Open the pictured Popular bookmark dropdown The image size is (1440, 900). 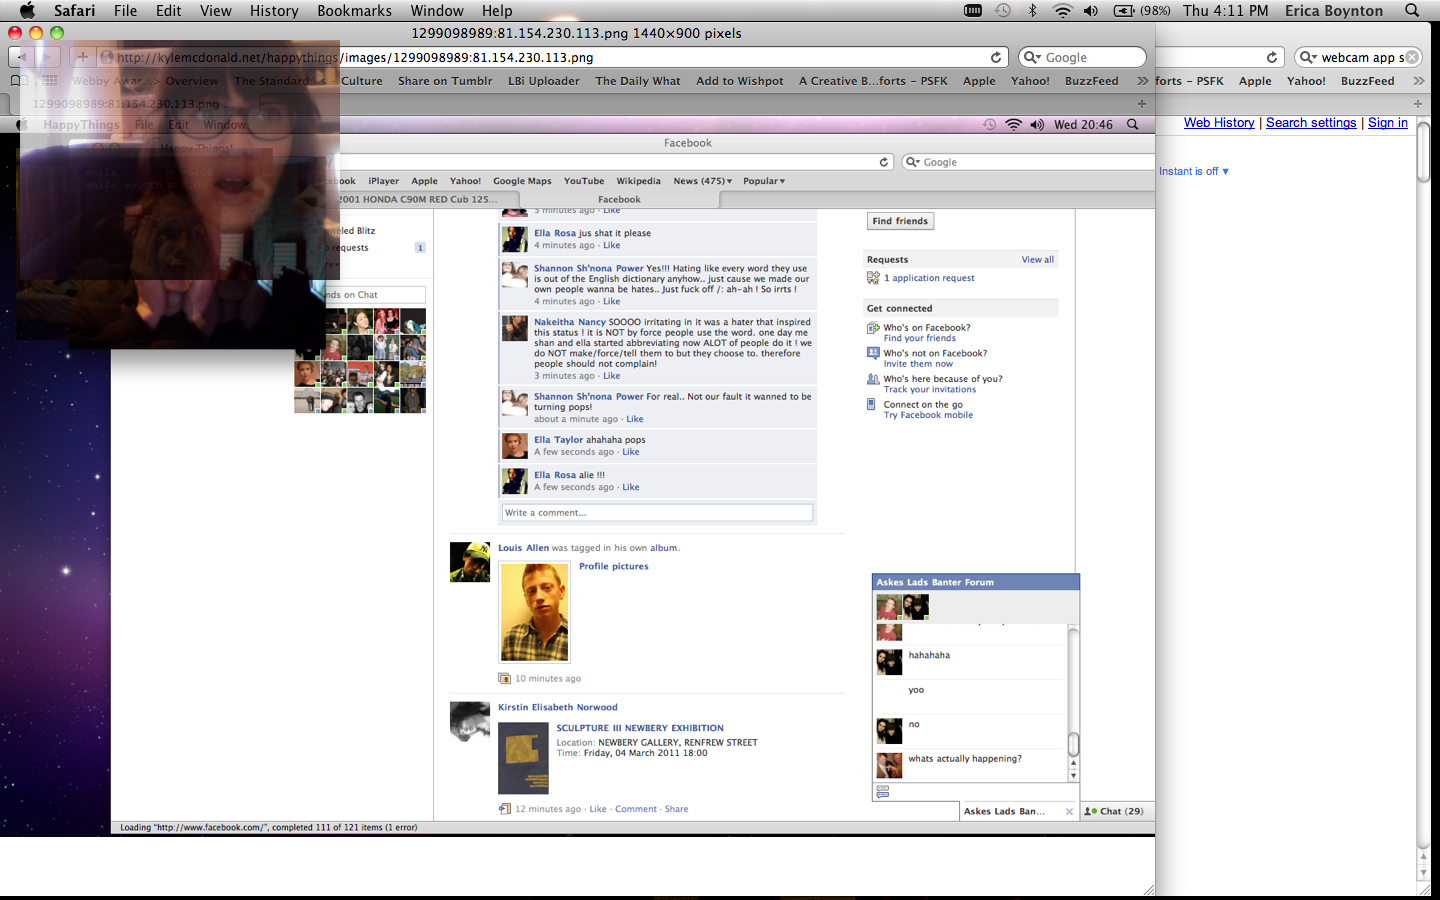click(x=764, y=181)
